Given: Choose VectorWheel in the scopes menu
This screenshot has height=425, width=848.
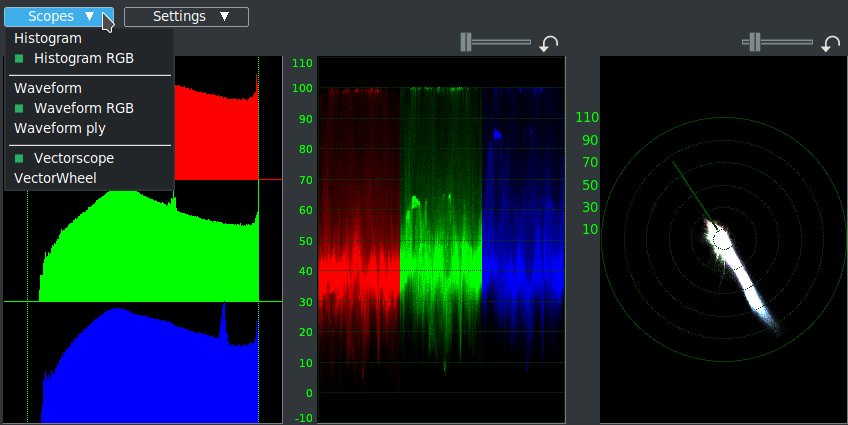Looking at the screenshot, I should [55, 179].
